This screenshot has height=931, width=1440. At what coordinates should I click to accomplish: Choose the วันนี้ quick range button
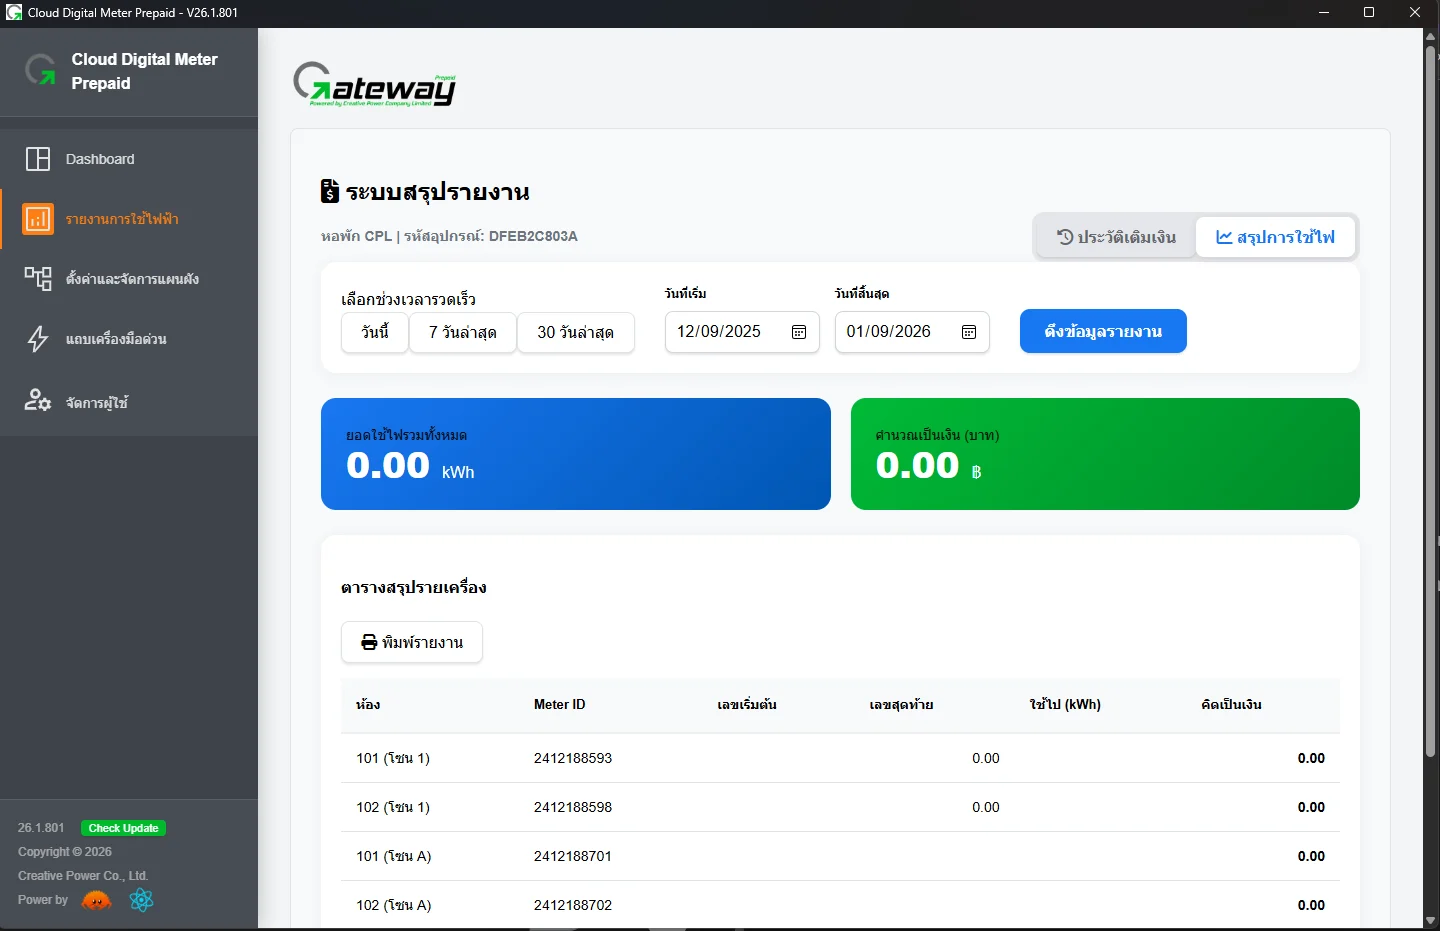pos(375,332)
